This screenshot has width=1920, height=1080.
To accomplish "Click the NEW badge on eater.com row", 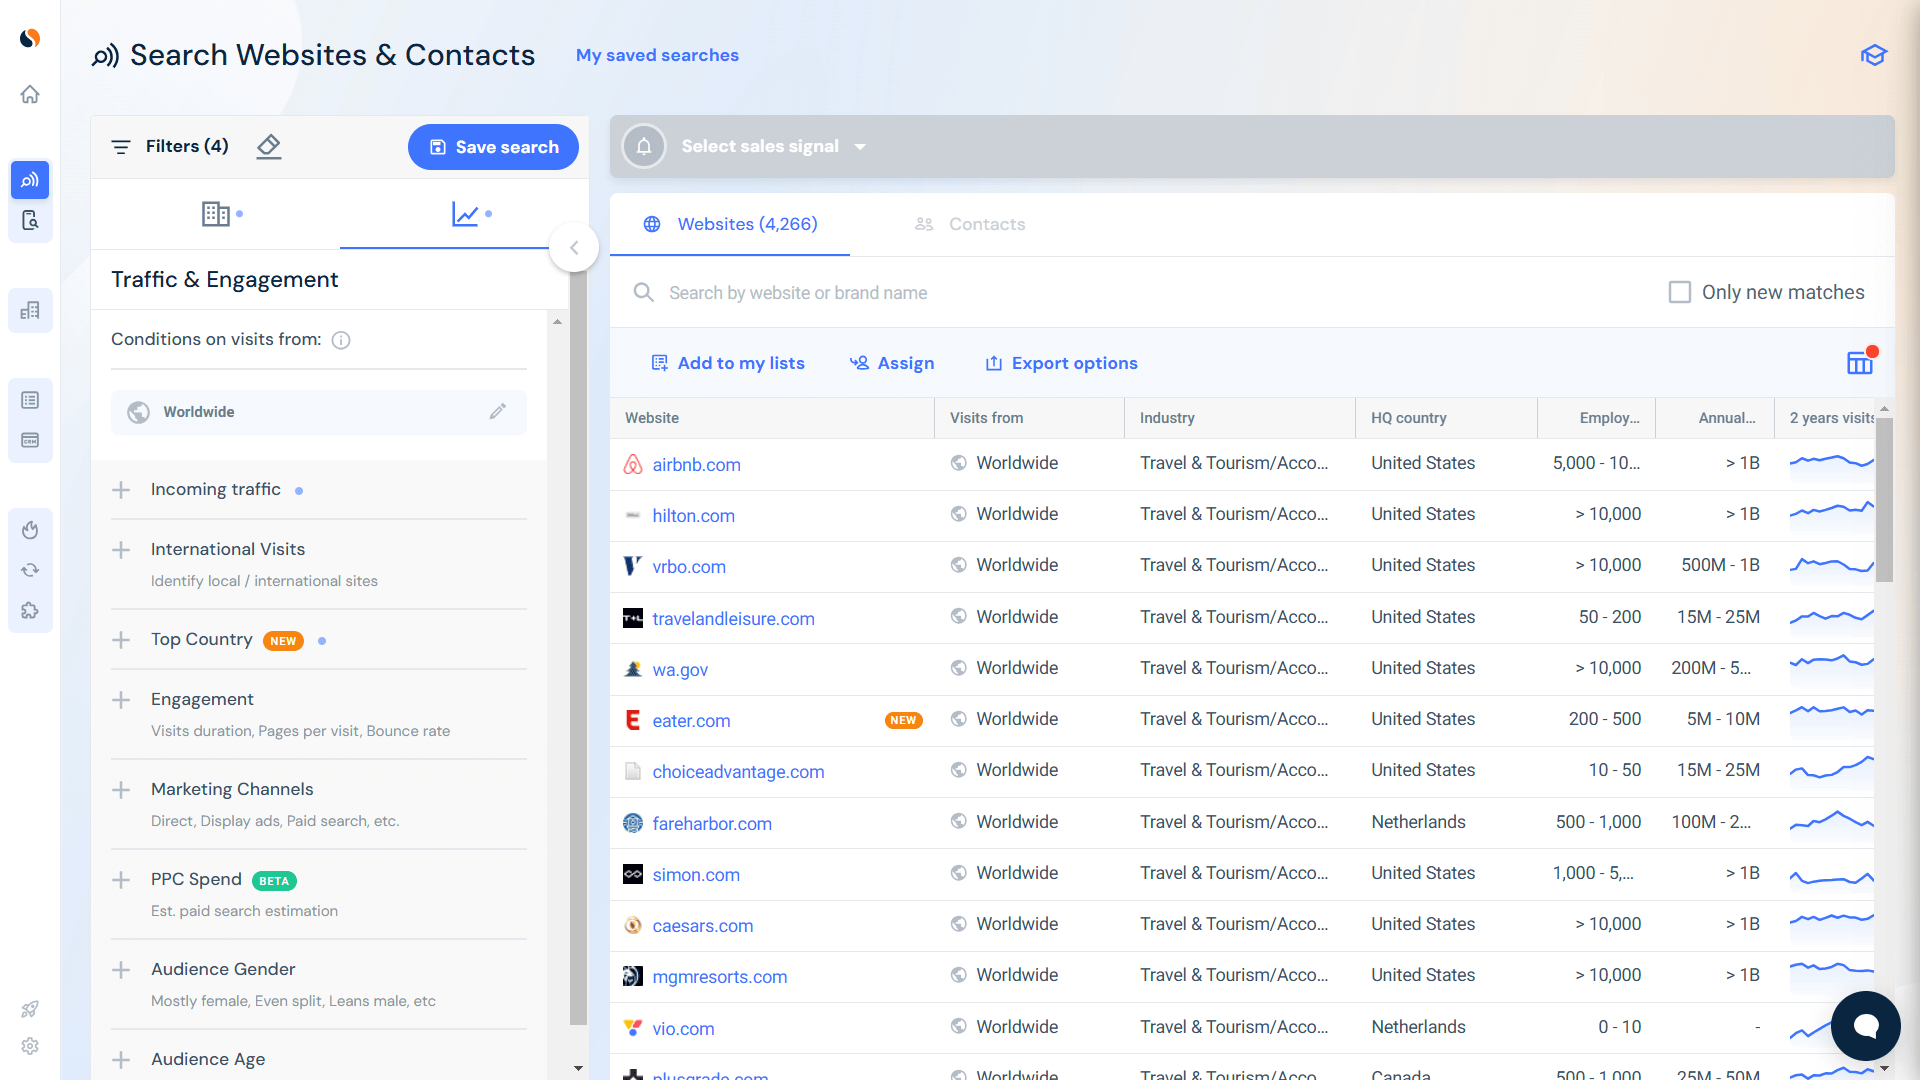I will coord(903,720).
